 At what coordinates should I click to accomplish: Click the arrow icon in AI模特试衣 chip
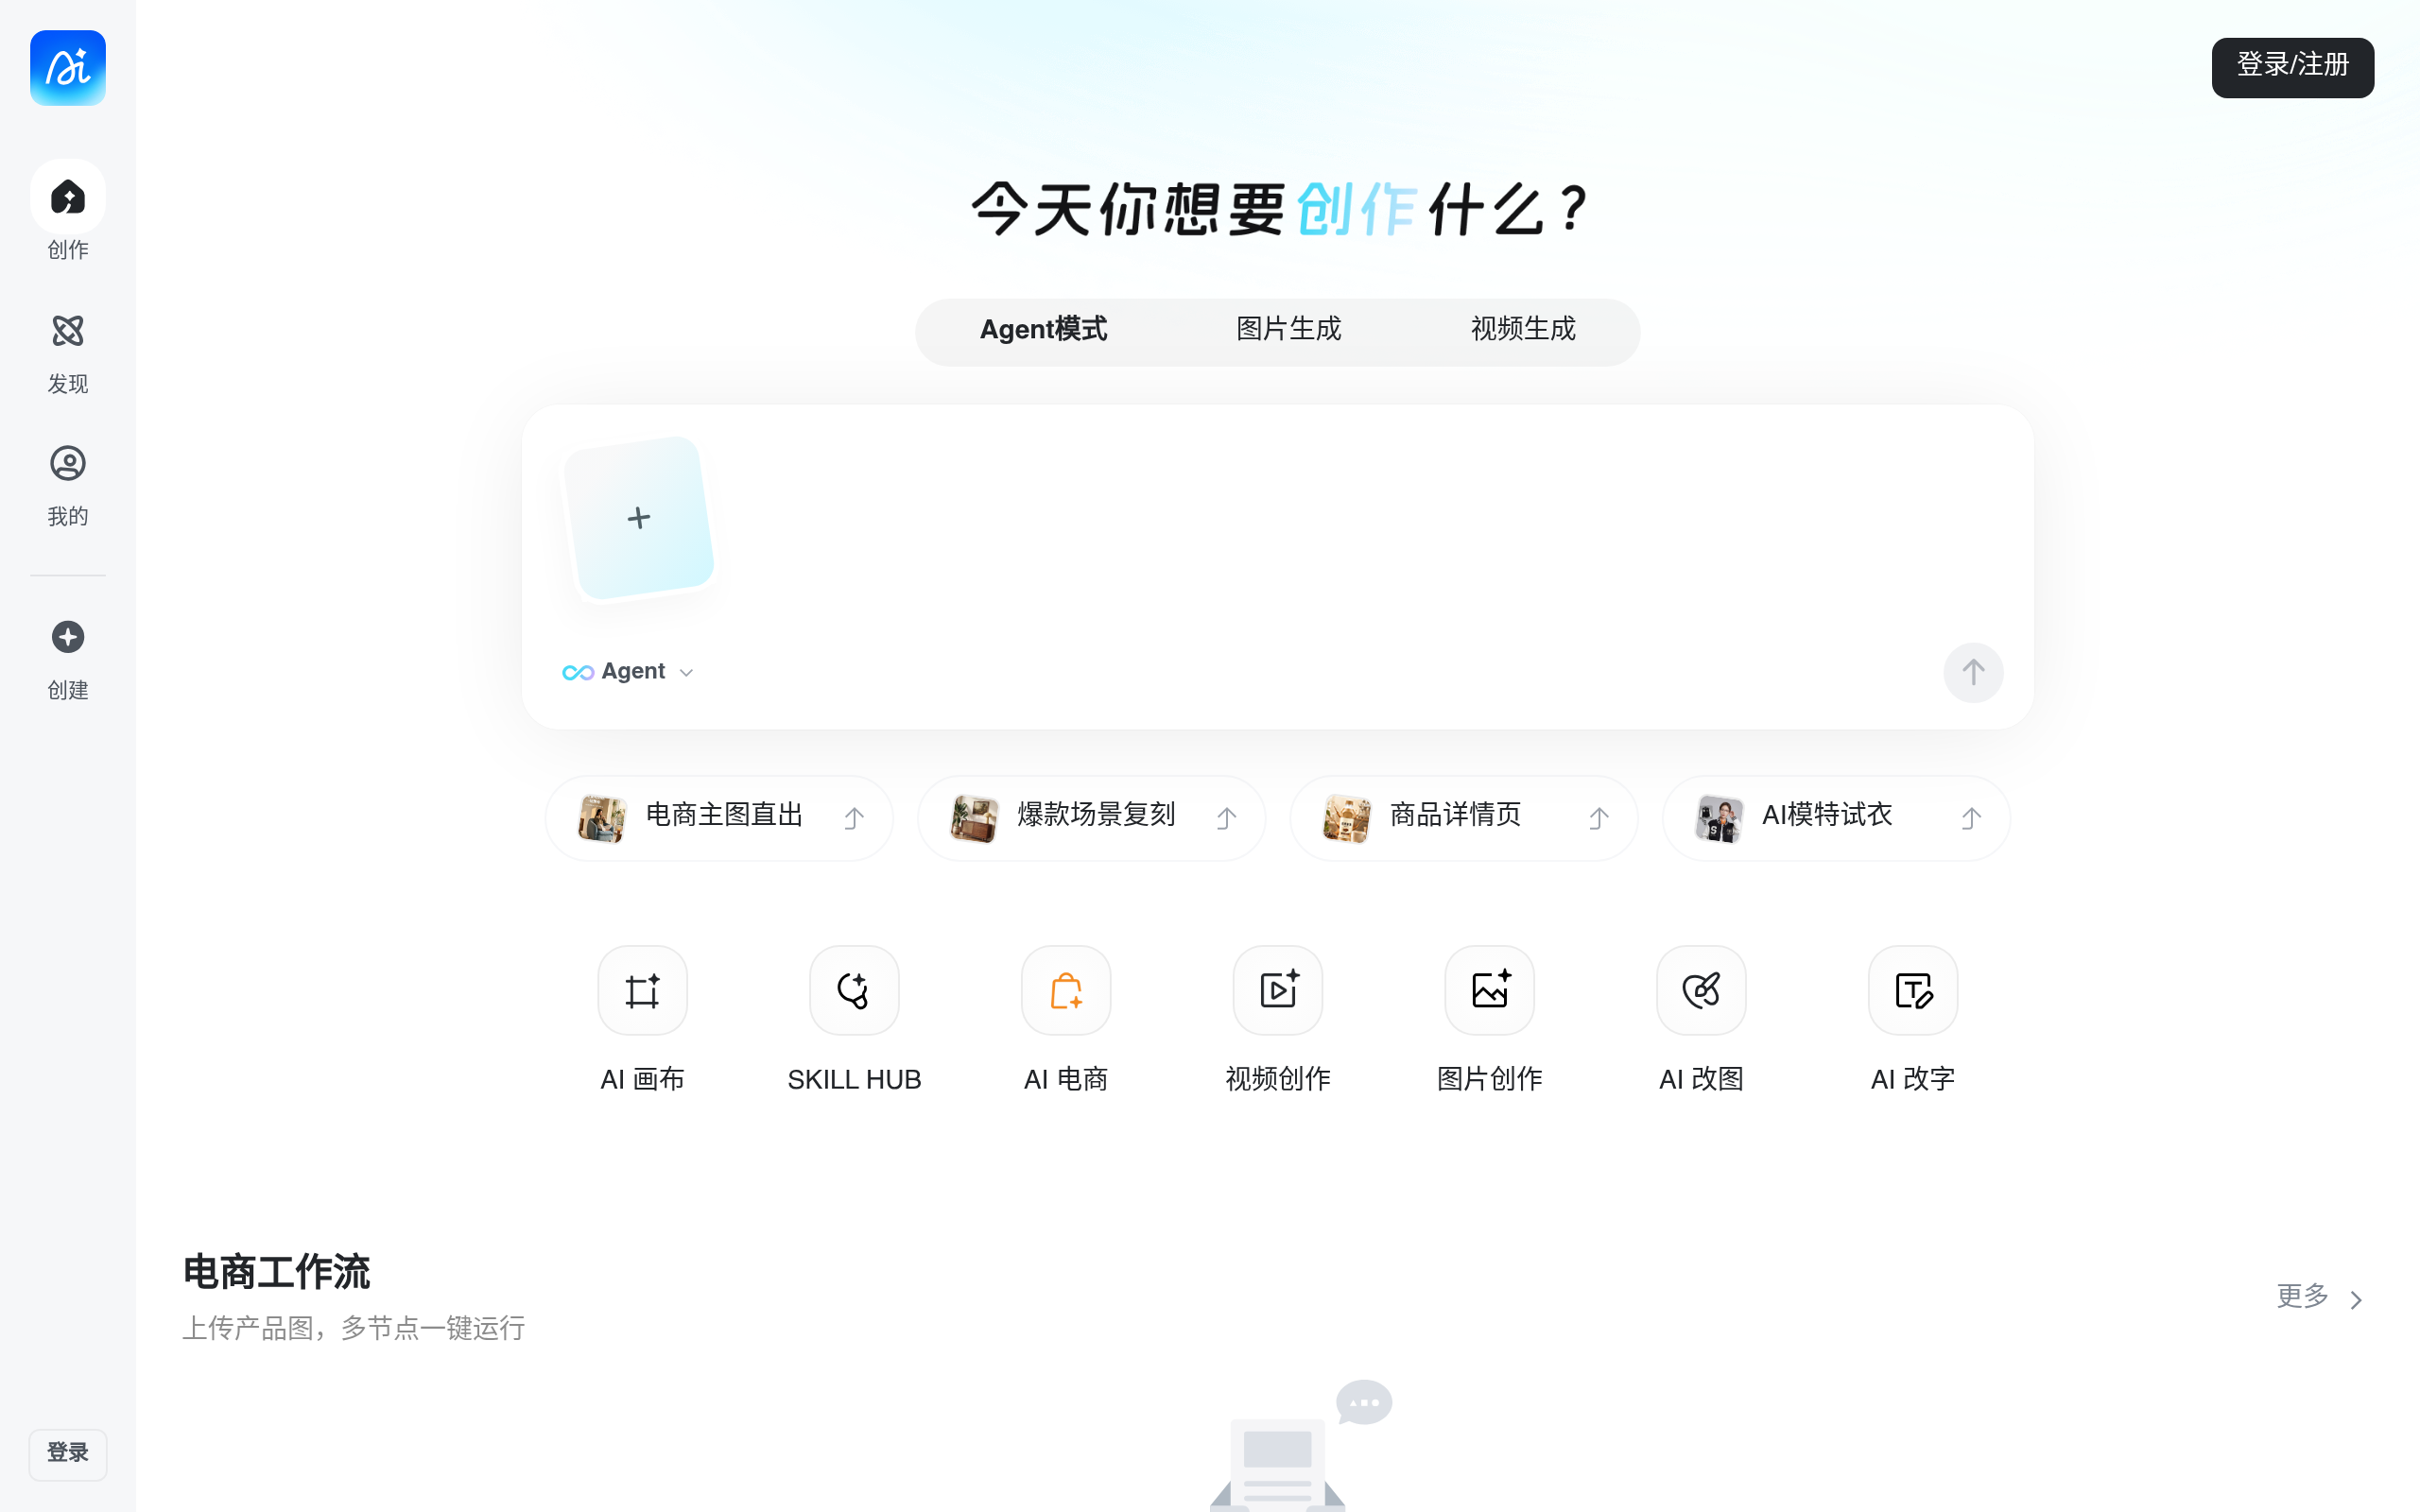1970,818
